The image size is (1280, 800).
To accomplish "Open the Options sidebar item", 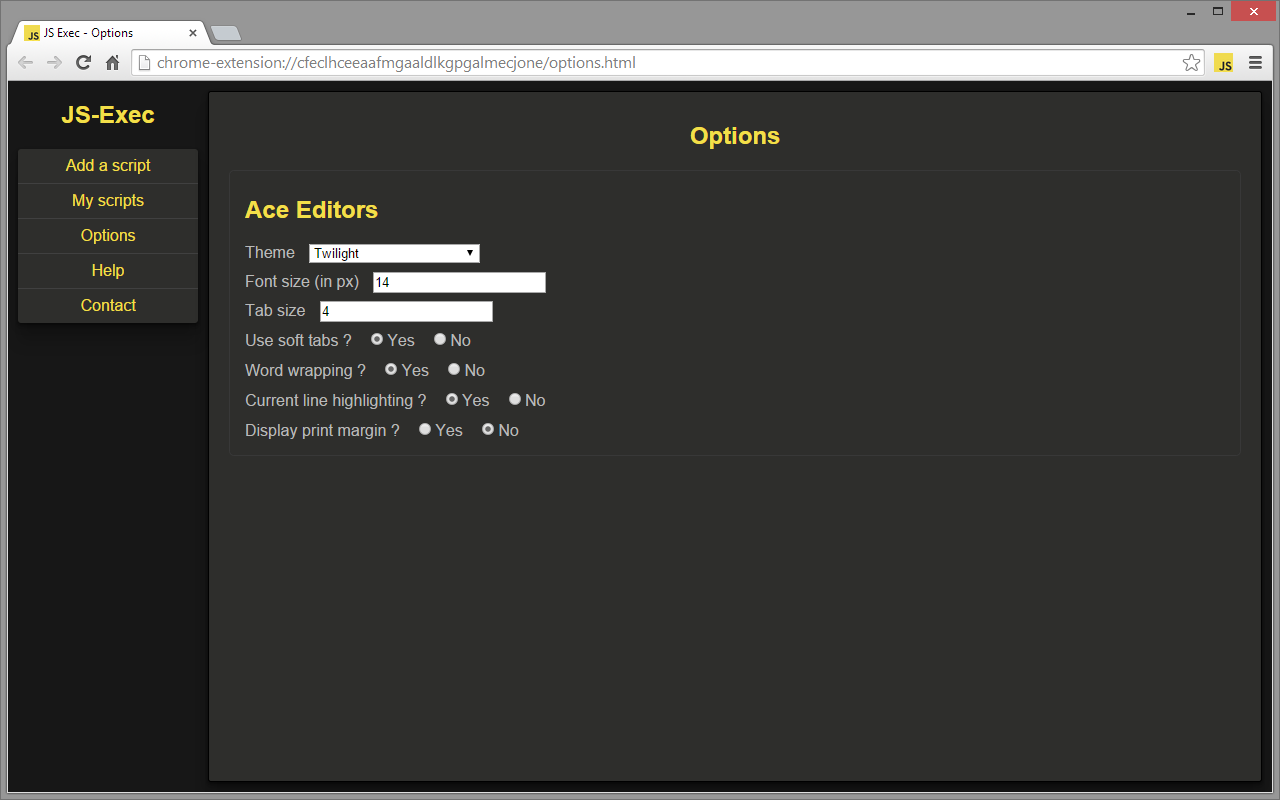I will coord(108,236).
